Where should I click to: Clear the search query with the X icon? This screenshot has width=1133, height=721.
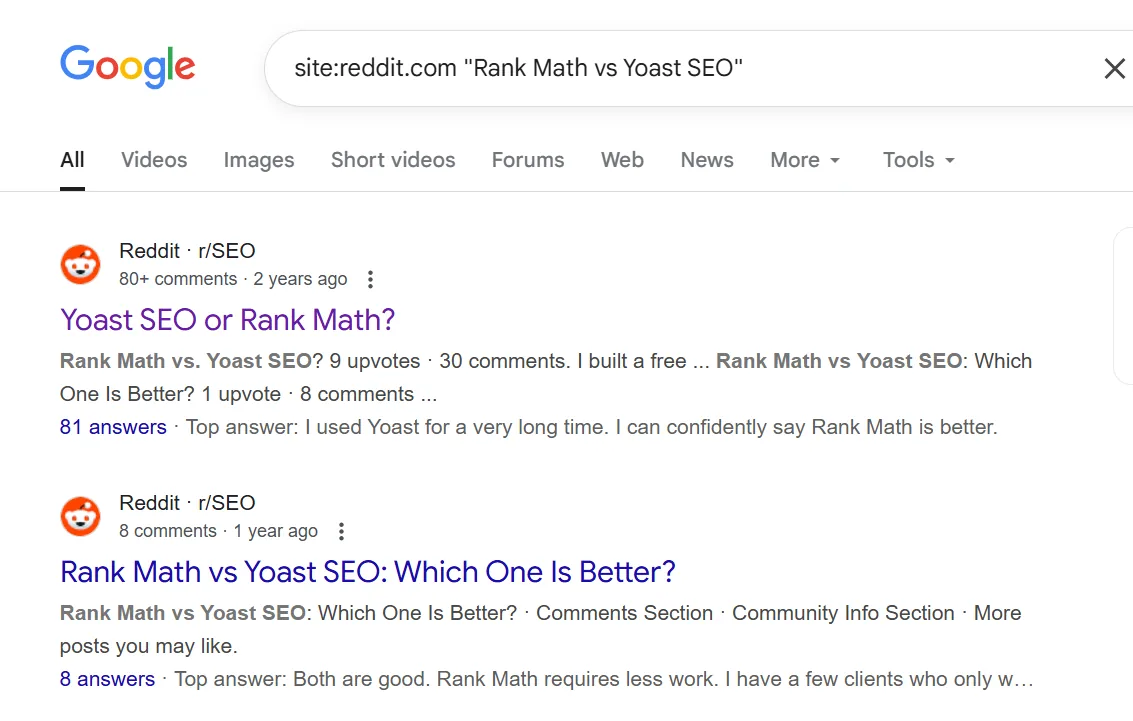1114,68
